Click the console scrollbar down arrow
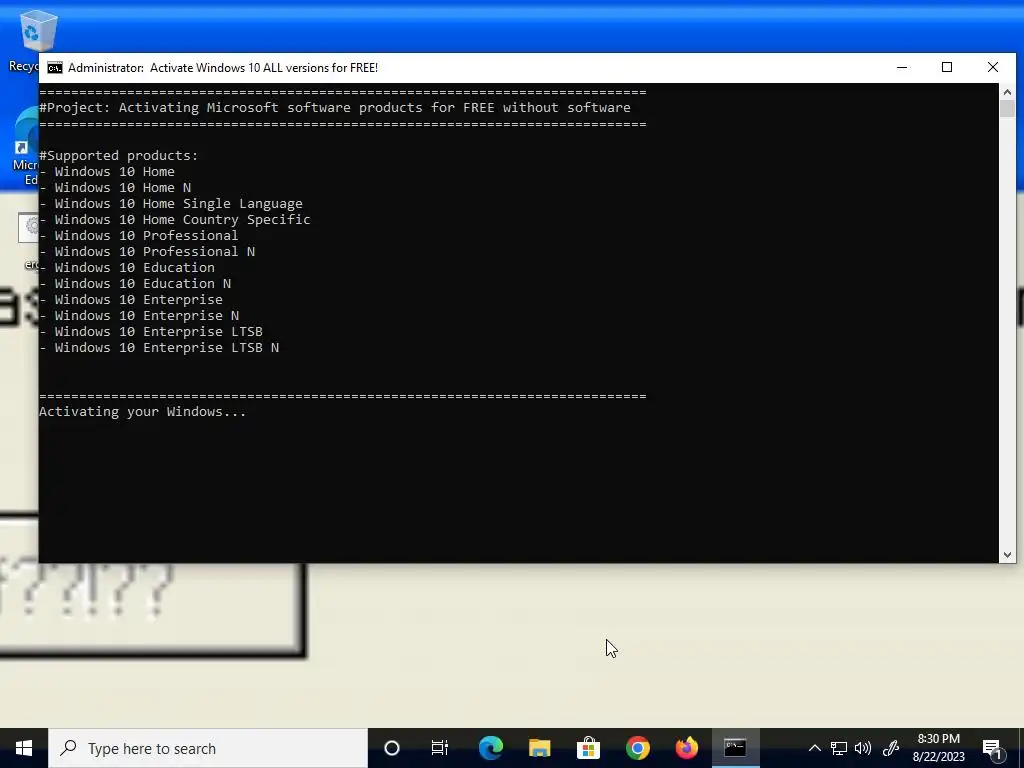This screenshot has height=768, width=1024. click(1007, 555)
